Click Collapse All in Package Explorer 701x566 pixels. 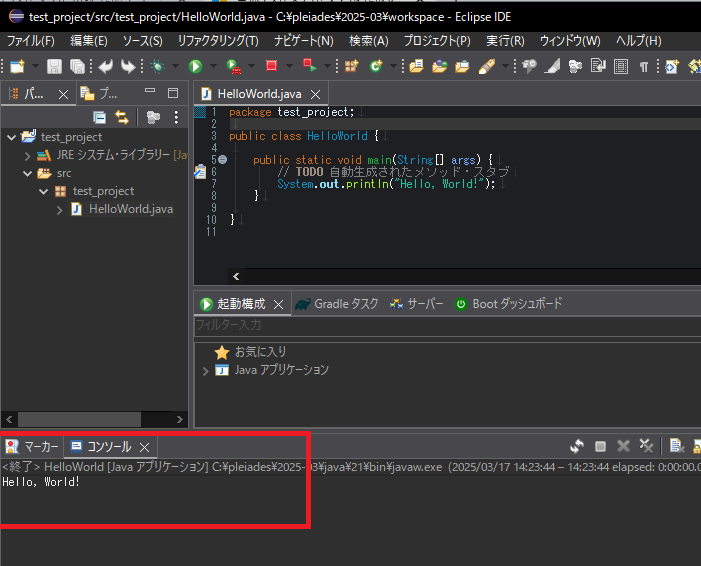click(99, 118)
